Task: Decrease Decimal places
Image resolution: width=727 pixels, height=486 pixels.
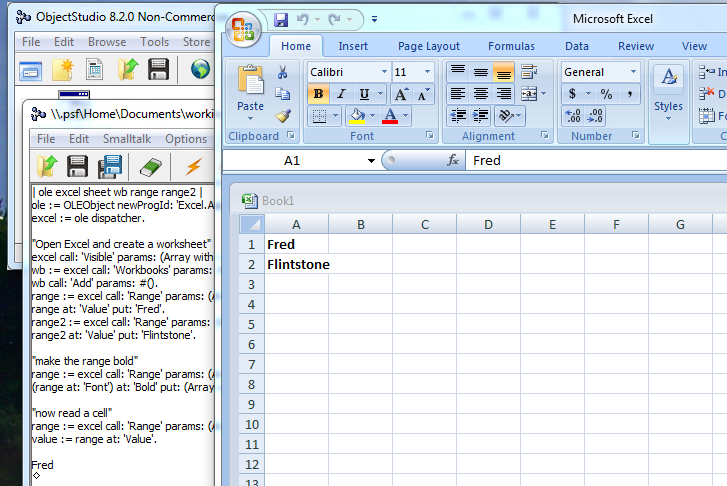Action: [595, 116]
